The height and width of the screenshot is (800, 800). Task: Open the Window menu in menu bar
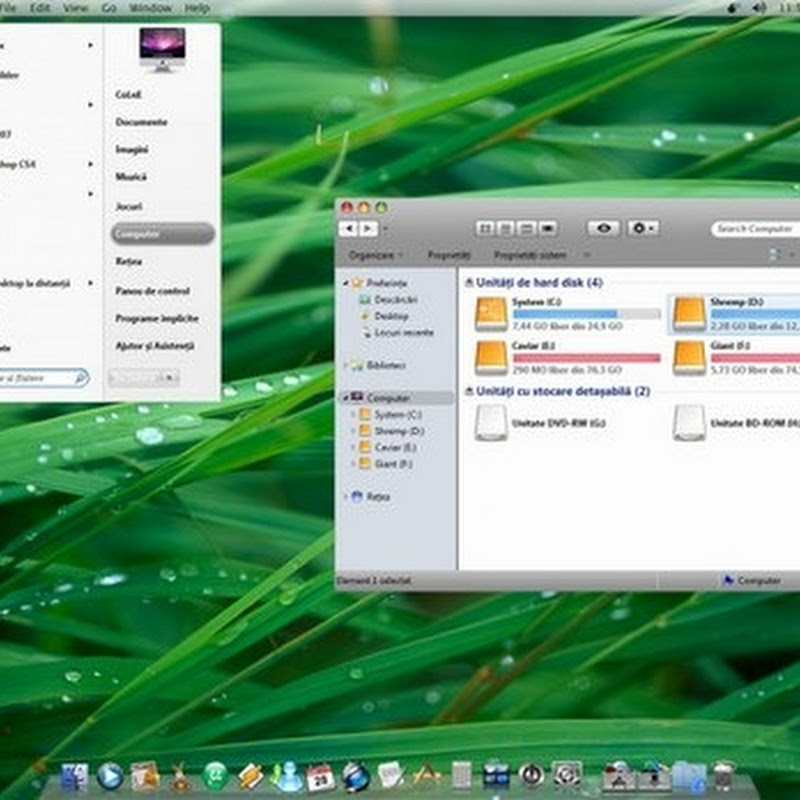(x=150, y=7)
